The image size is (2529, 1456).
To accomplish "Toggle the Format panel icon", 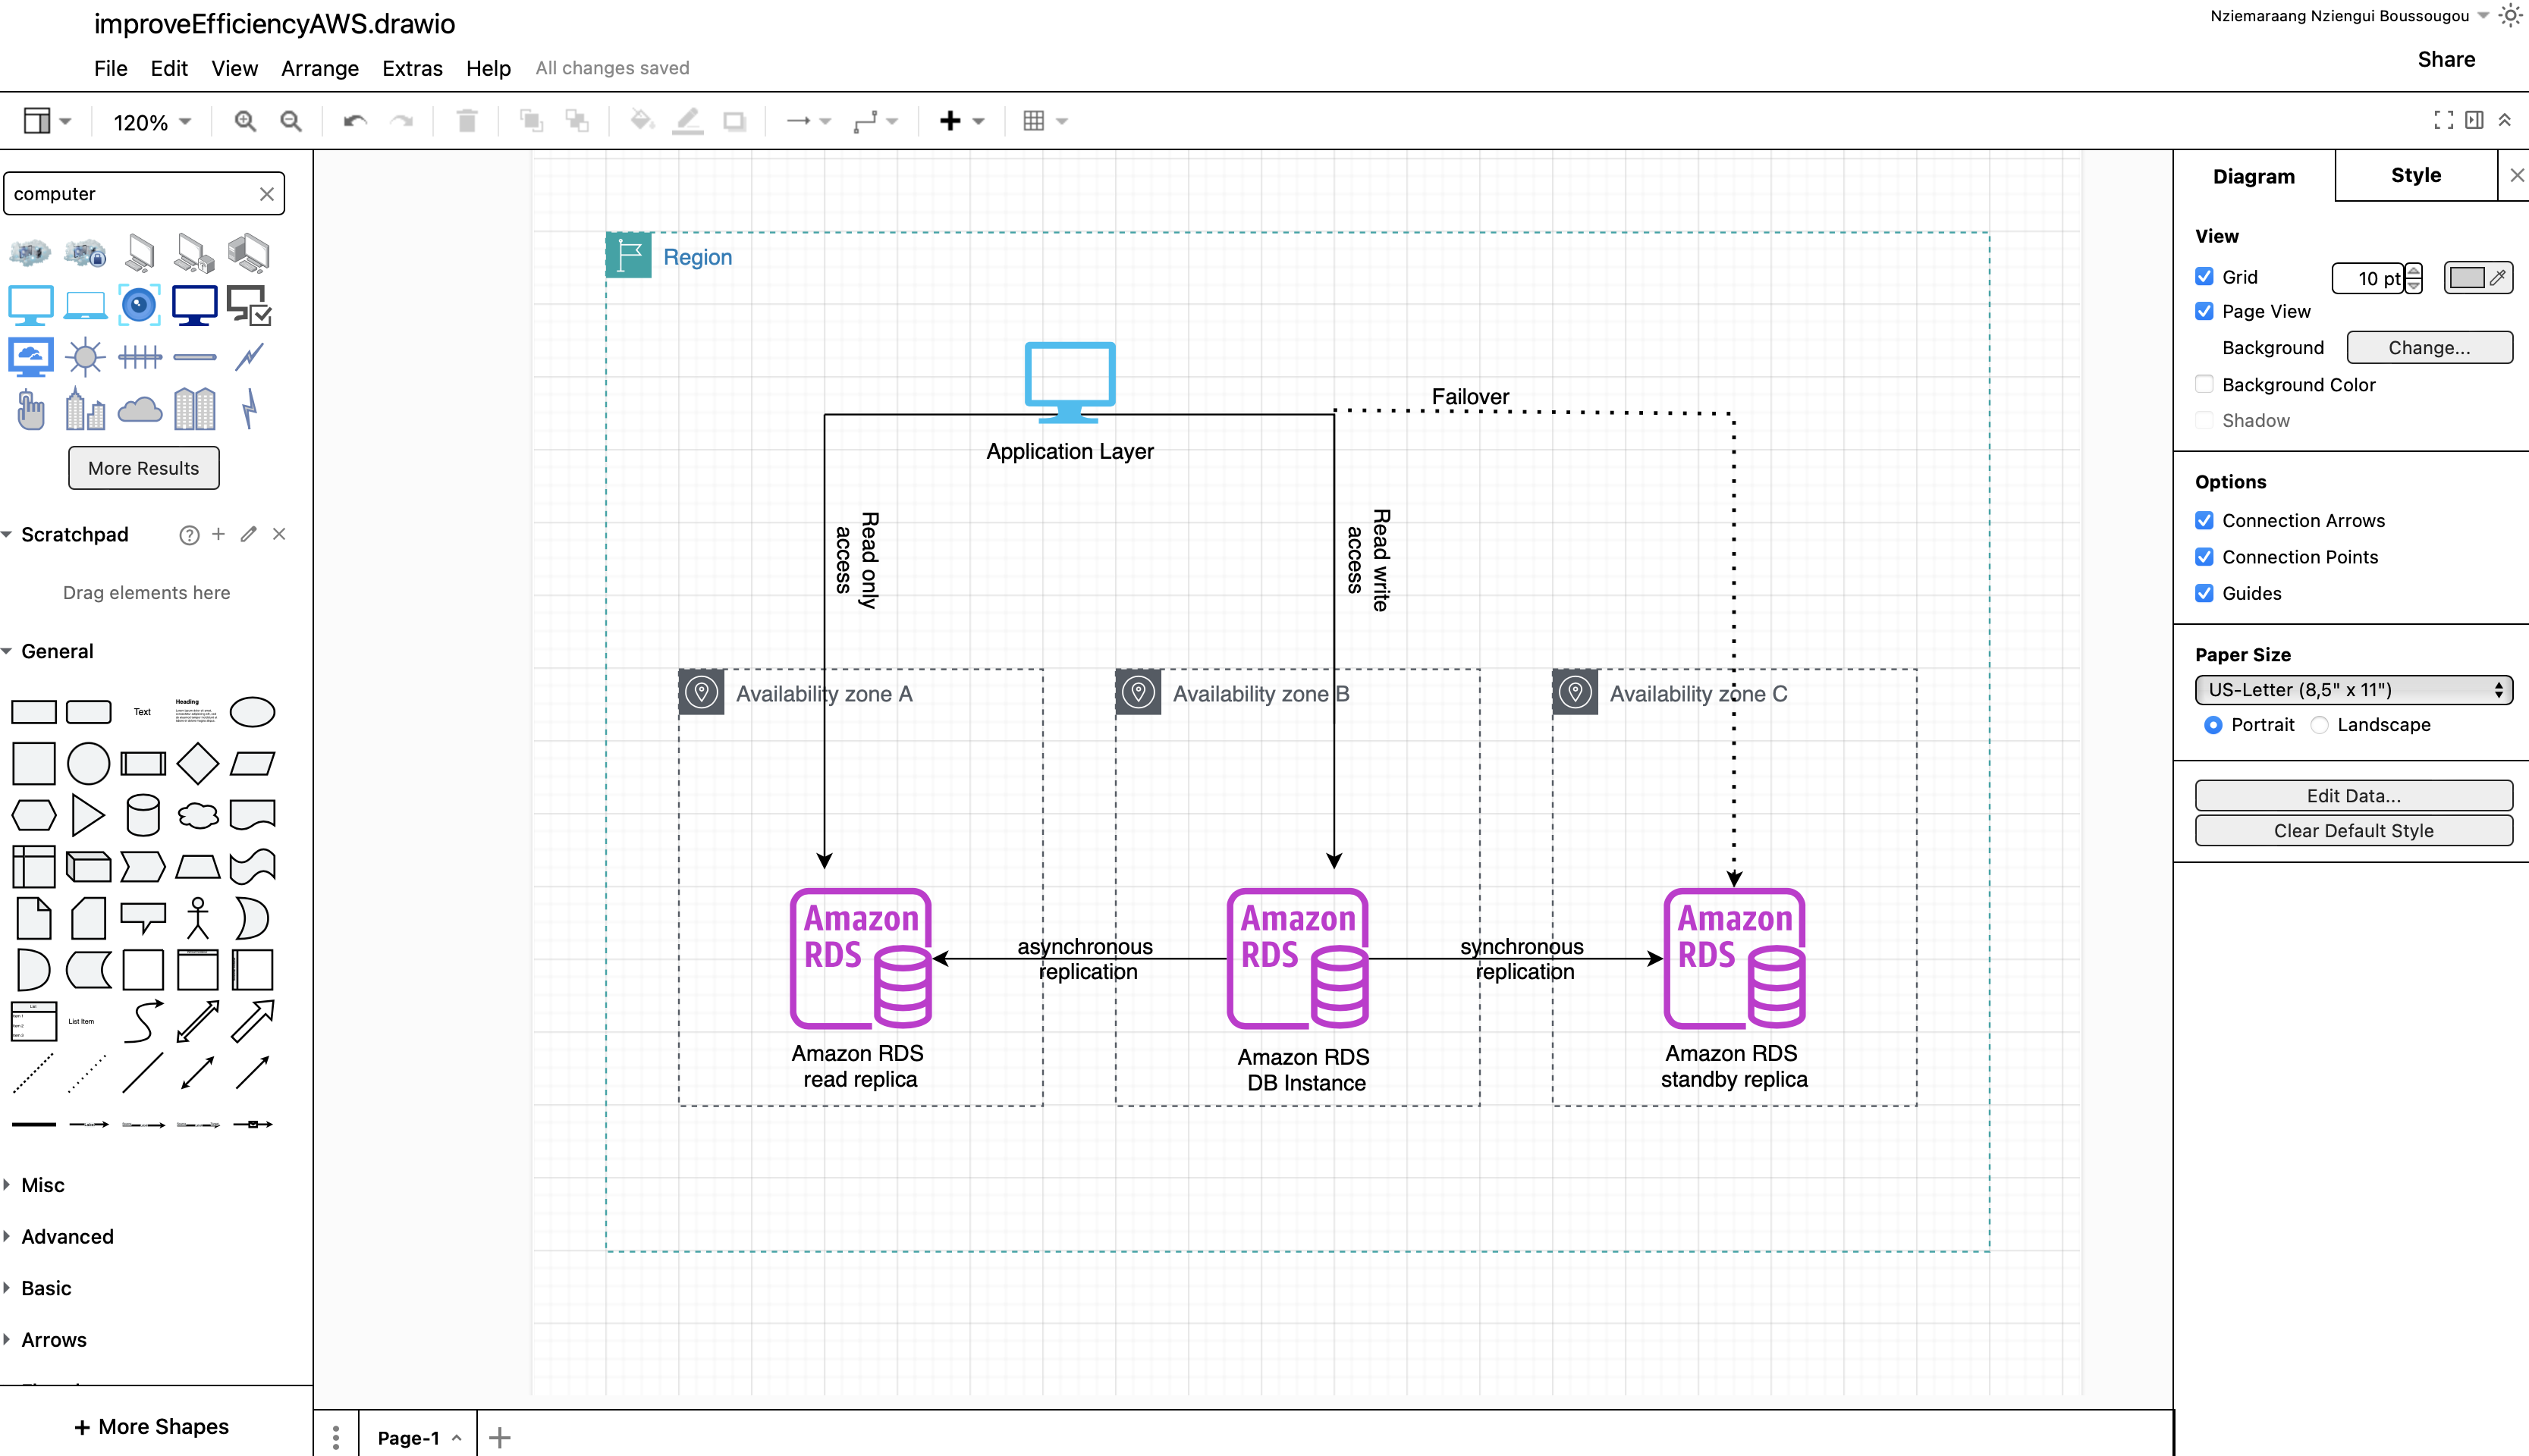I will (x=2474, y=120).
